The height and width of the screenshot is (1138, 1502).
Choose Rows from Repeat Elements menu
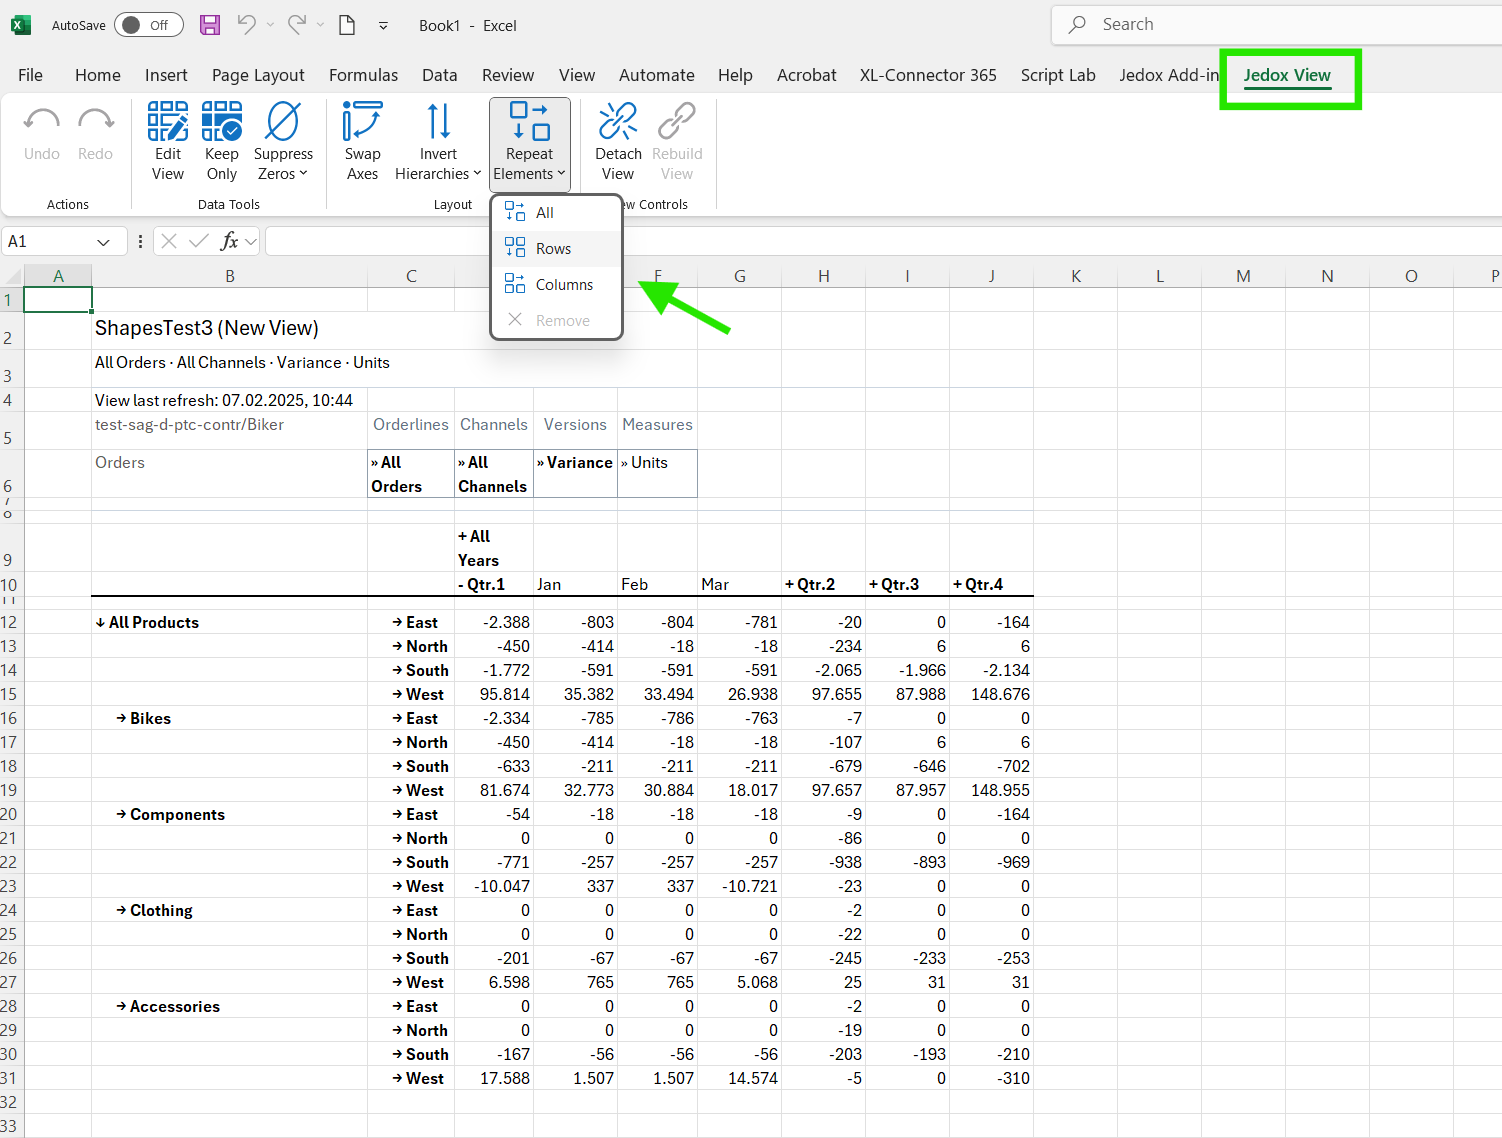(553, 249)
